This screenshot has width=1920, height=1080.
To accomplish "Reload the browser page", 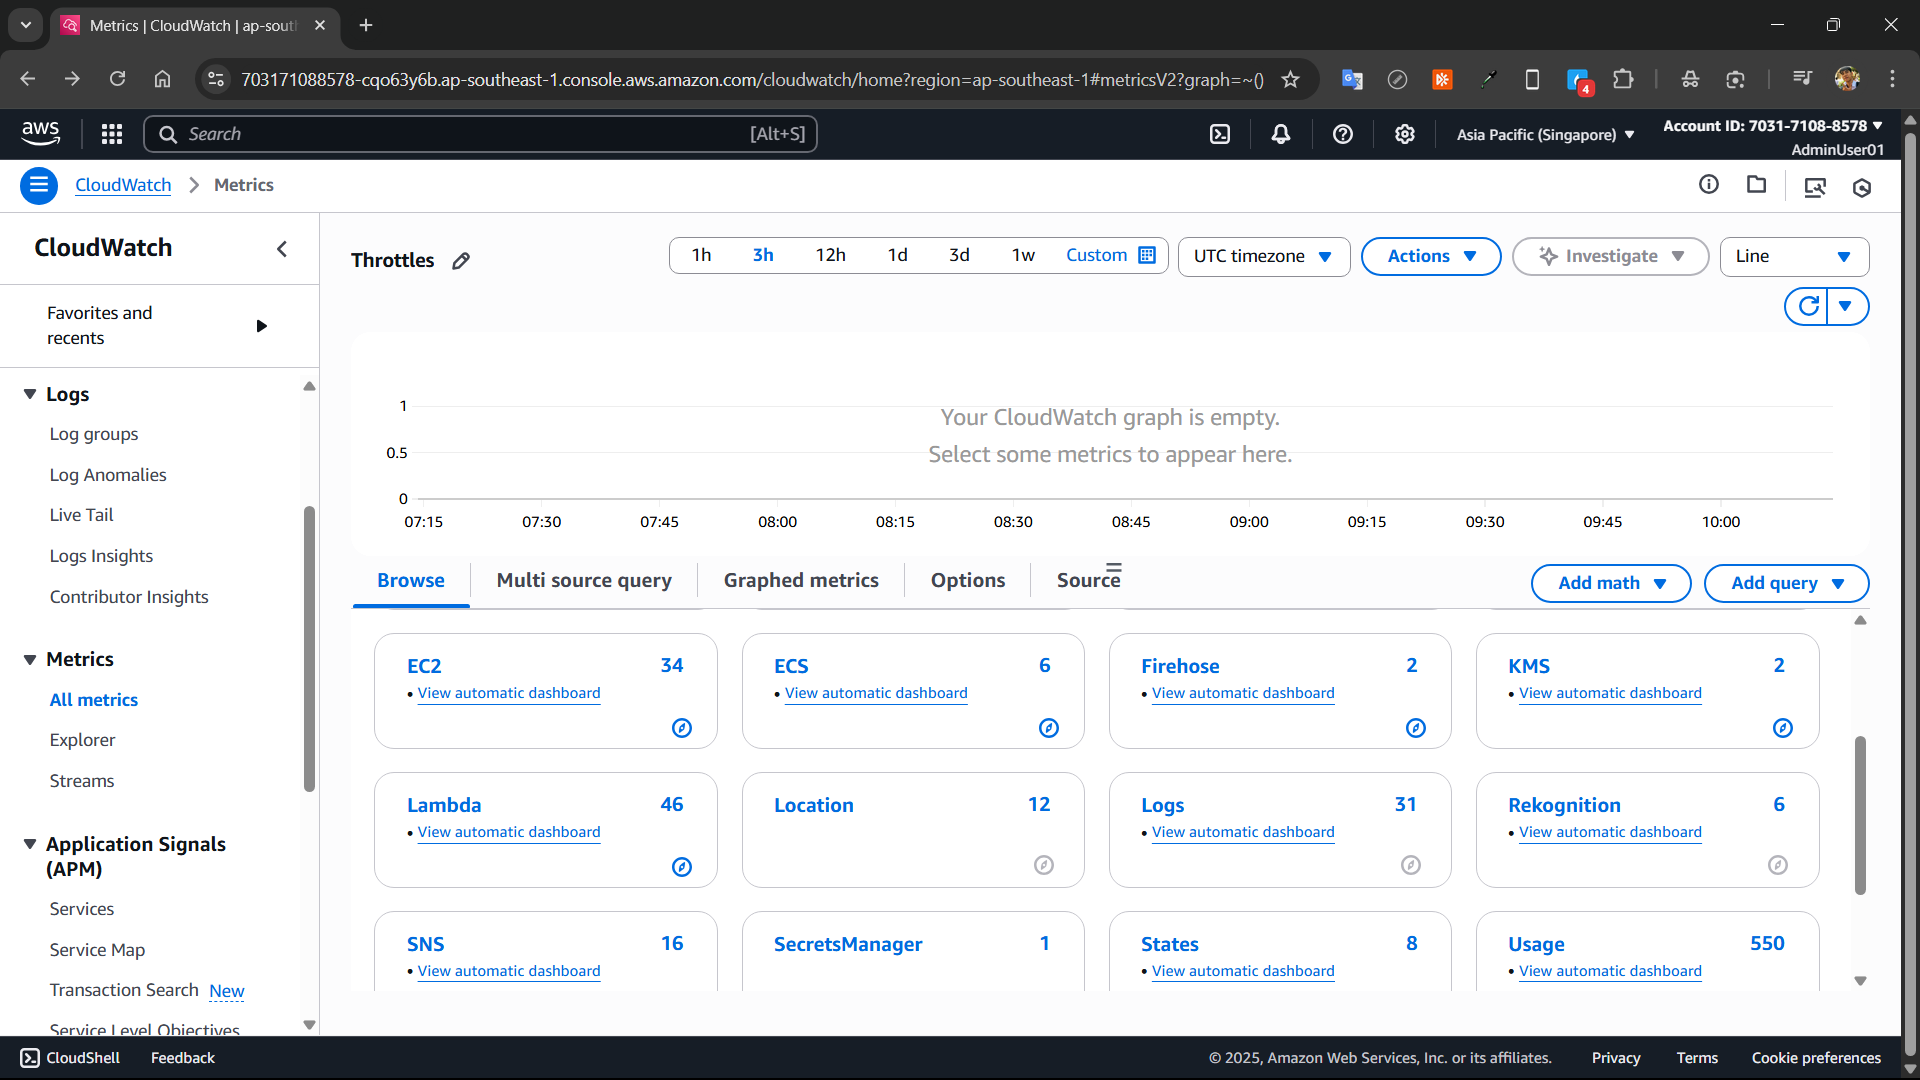I will coord(117,79).
